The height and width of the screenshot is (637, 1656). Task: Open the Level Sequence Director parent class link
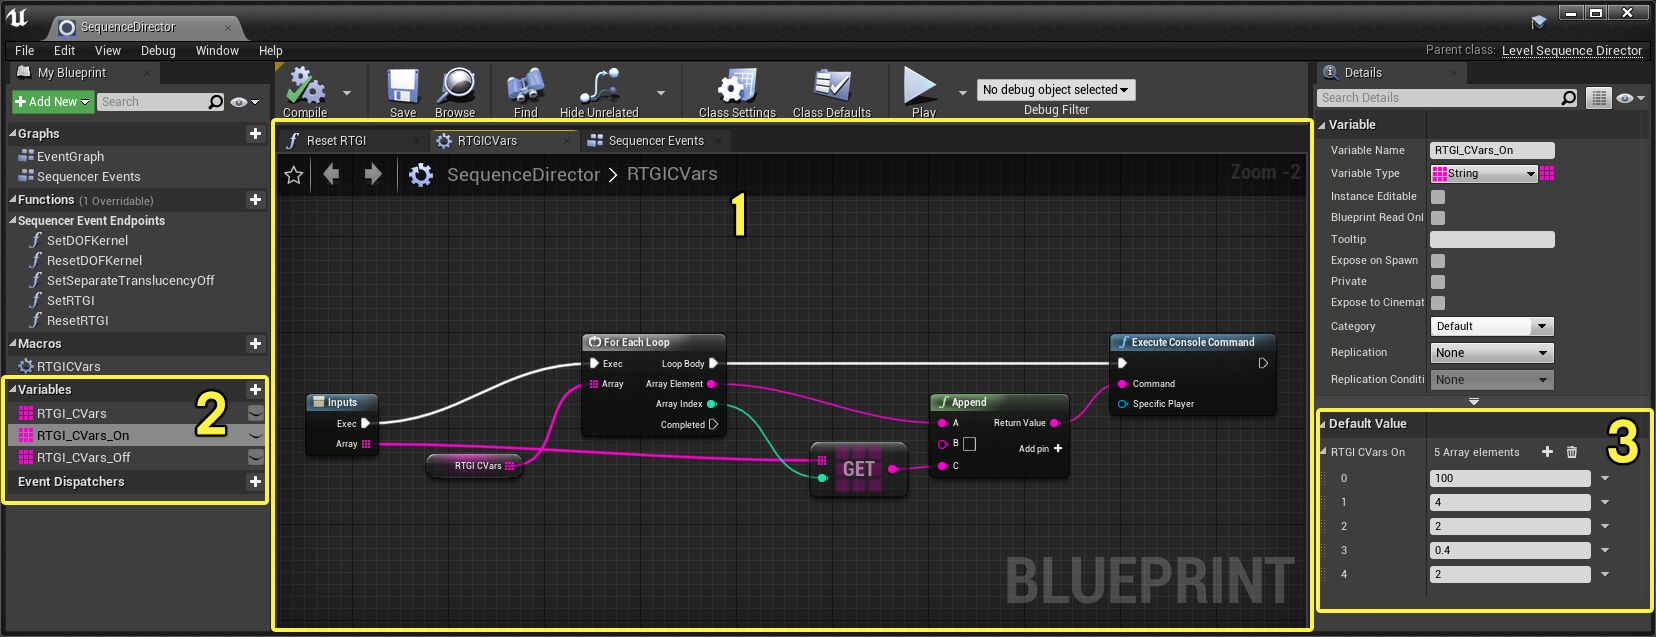pyautogui.click(x=1572, y=50)
